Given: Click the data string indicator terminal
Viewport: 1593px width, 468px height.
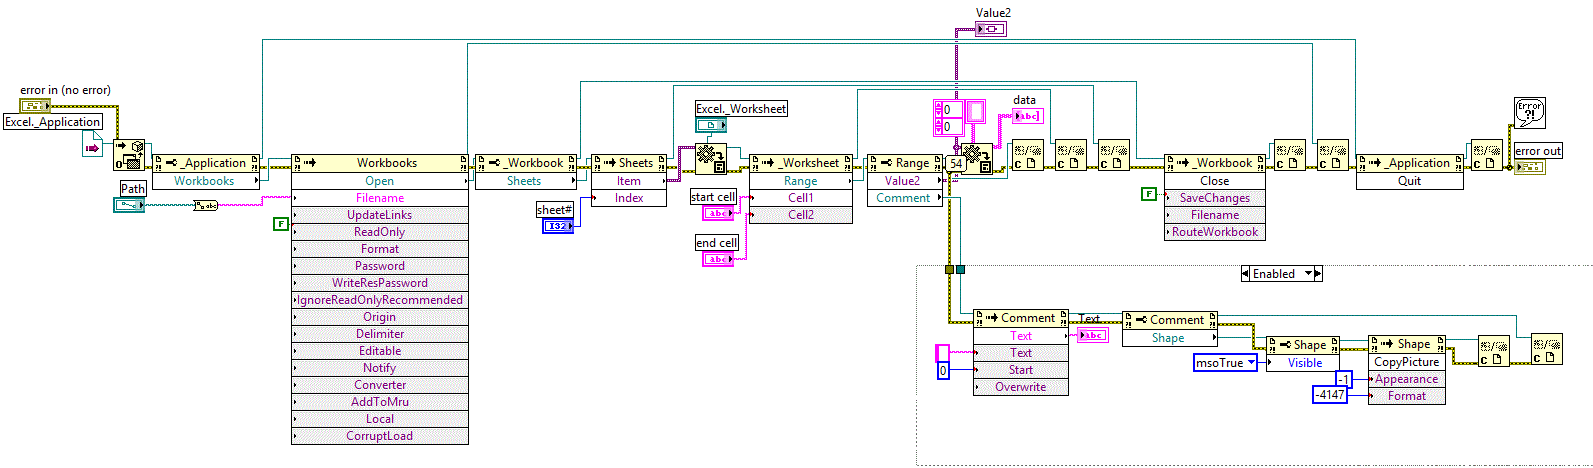Looking at the screenshot, I should [x=1027, y=116].
